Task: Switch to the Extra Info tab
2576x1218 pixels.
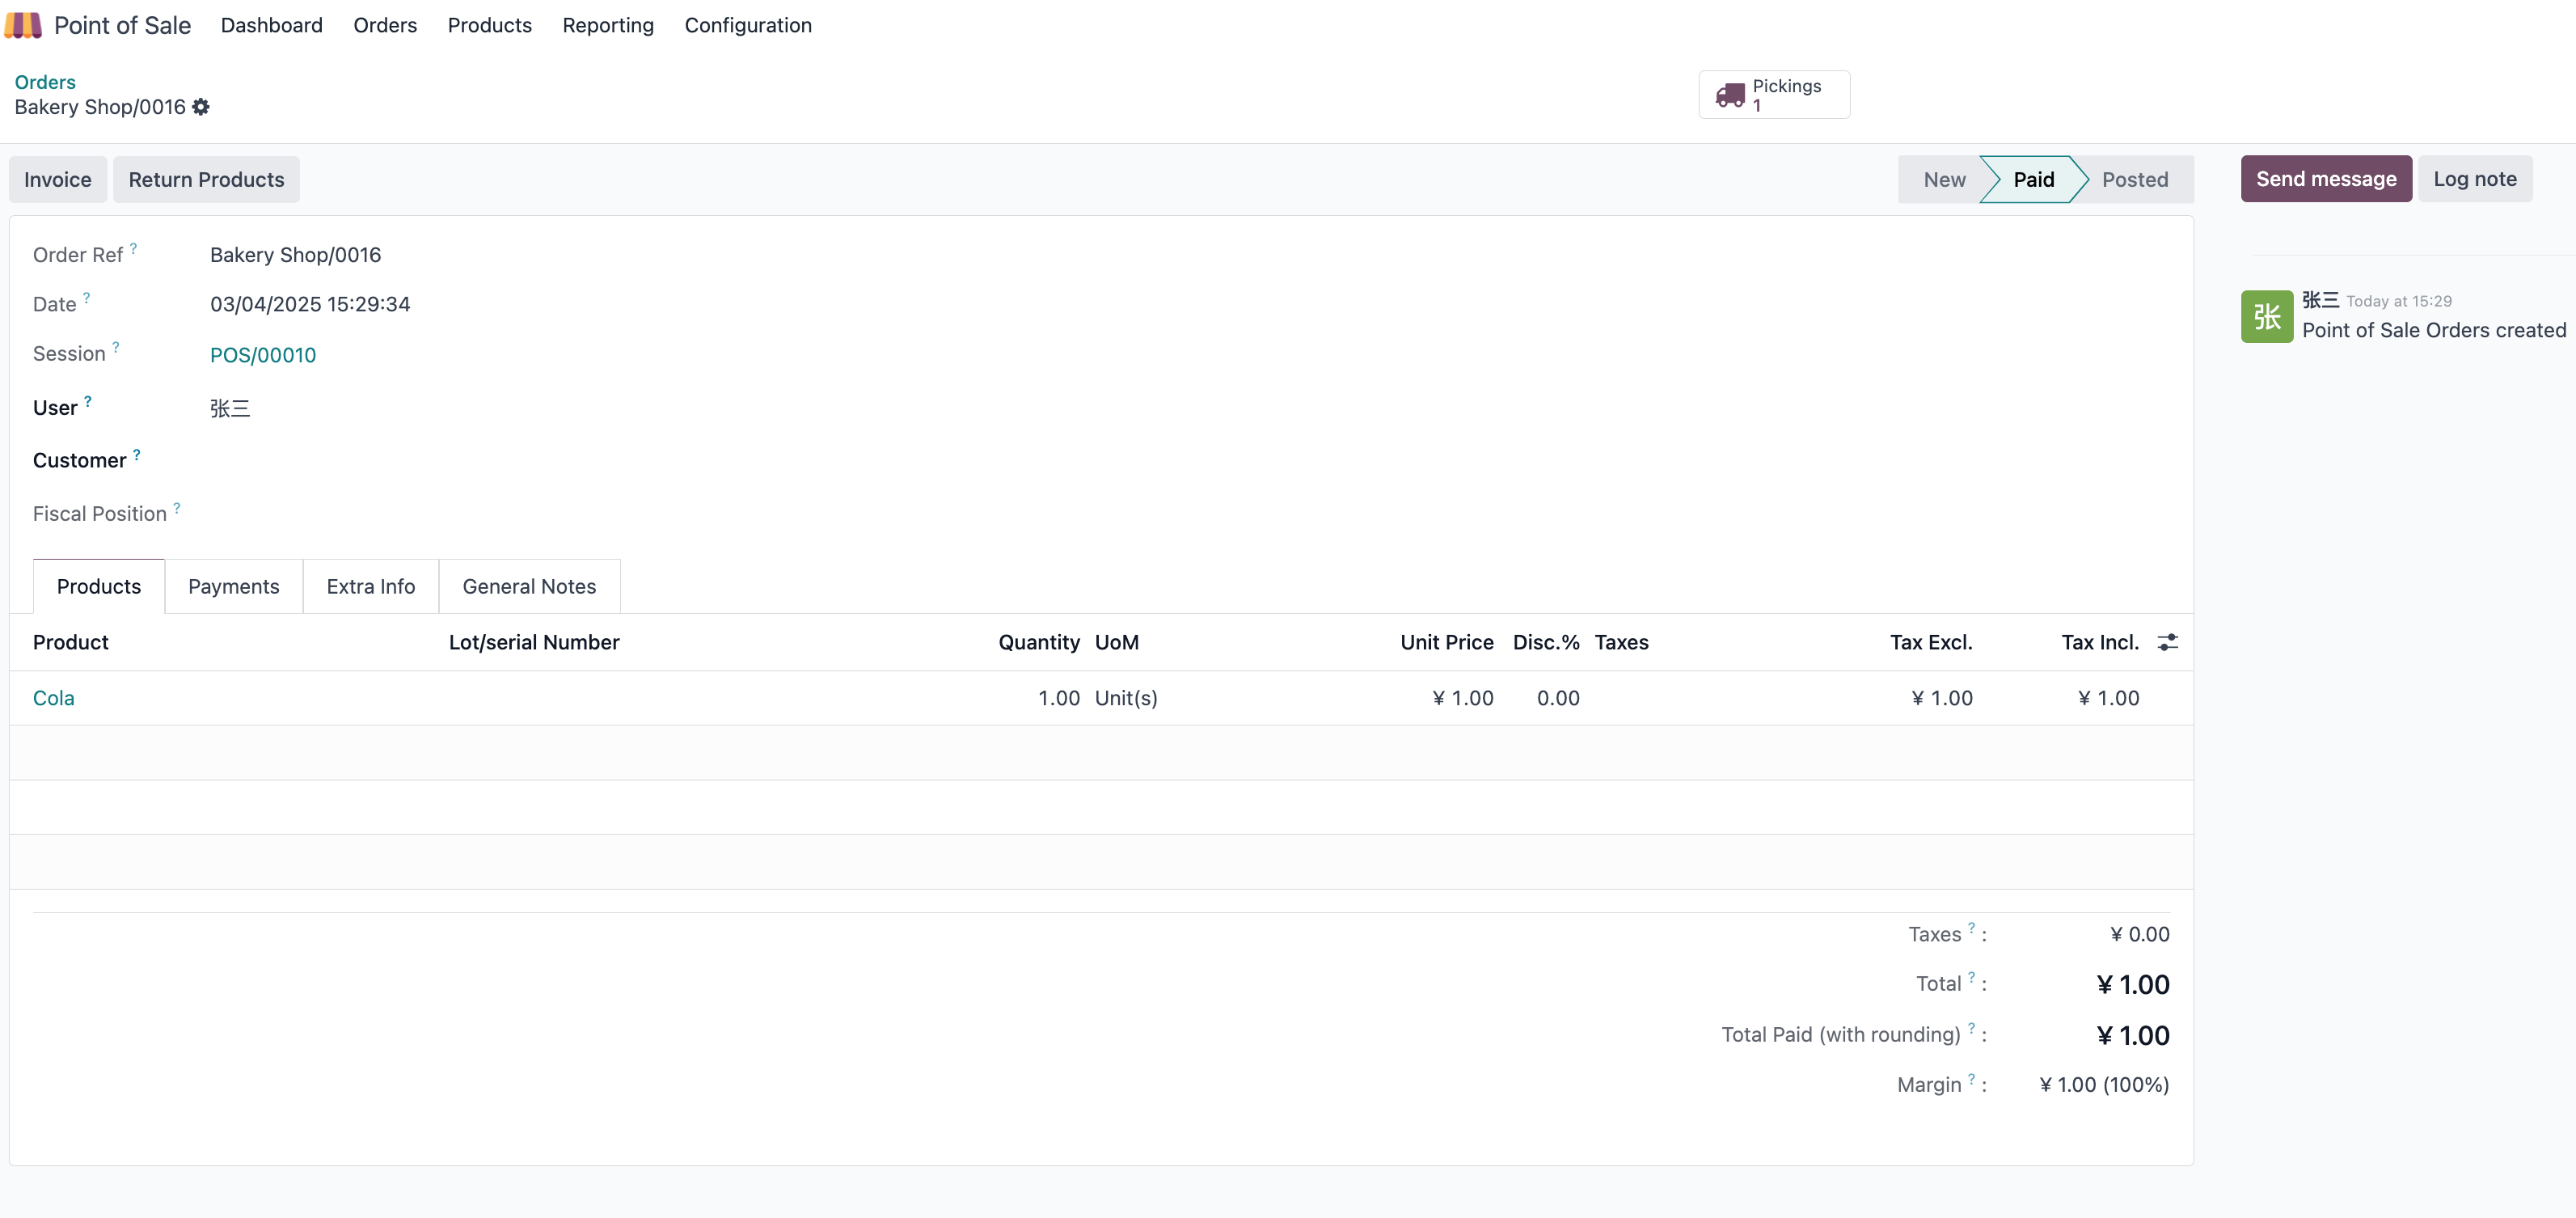Action: [x=370, y=586]
